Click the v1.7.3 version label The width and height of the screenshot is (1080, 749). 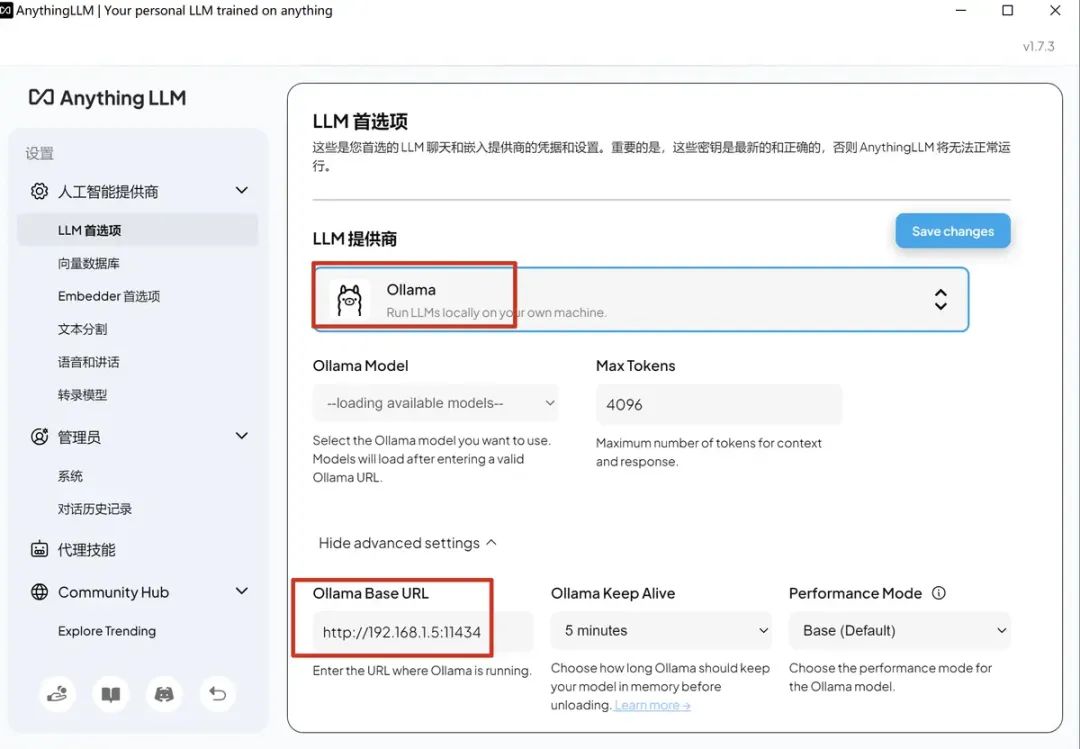(x=1039, y=46)
